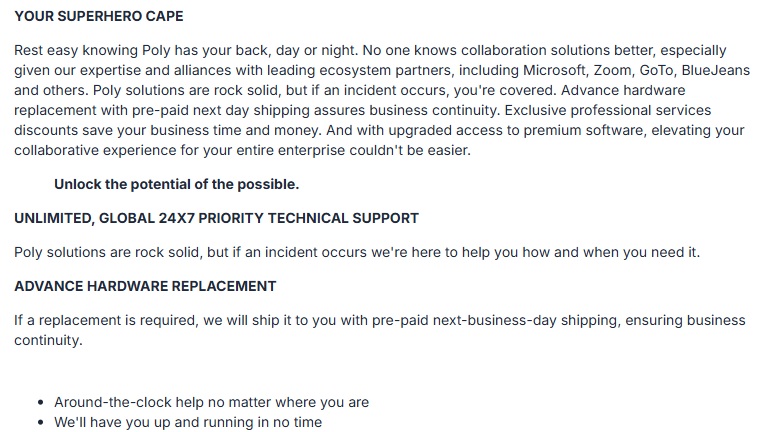Image resolution: width=763 pixels, height=432 pixels.
Task: Click the sentence ending with when you need it
Action: point(357,252)
